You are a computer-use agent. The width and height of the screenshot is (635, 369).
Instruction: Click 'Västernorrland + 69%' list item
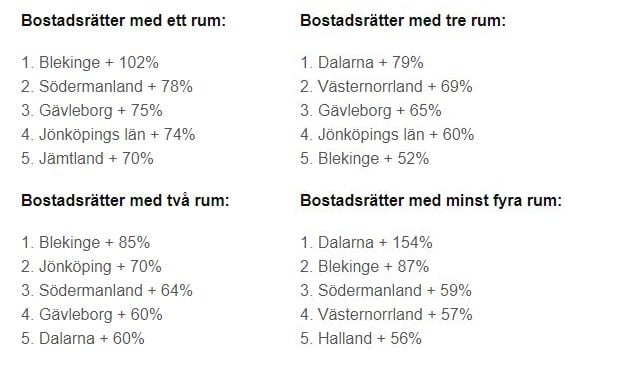click(386, 86)
